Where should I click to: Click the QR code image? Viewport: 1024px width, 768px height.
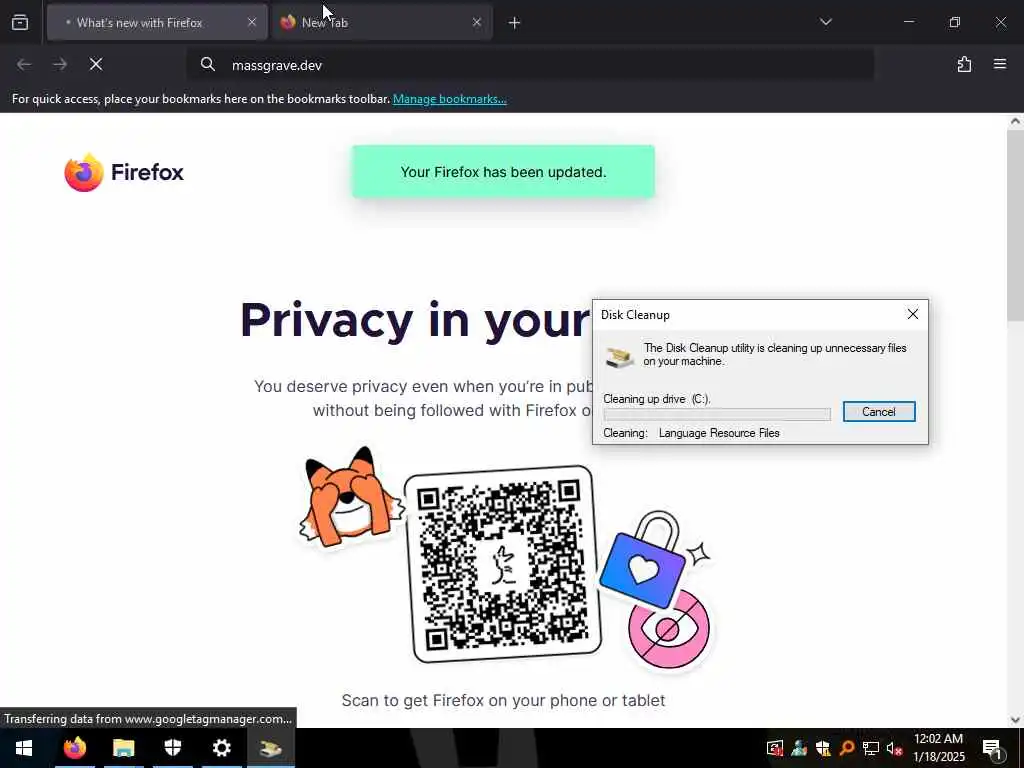coord(504,564)
